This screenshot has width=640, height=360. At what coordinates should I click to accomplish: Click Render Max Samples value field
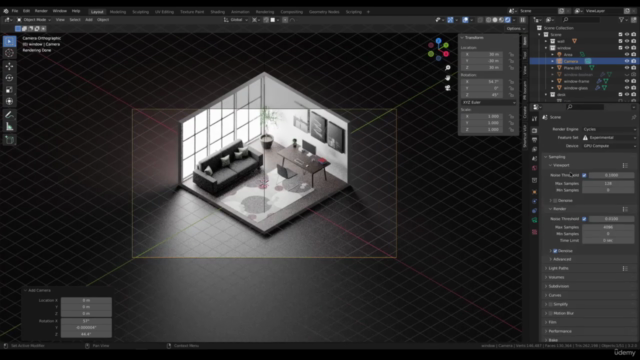click(x=608, y=227)
